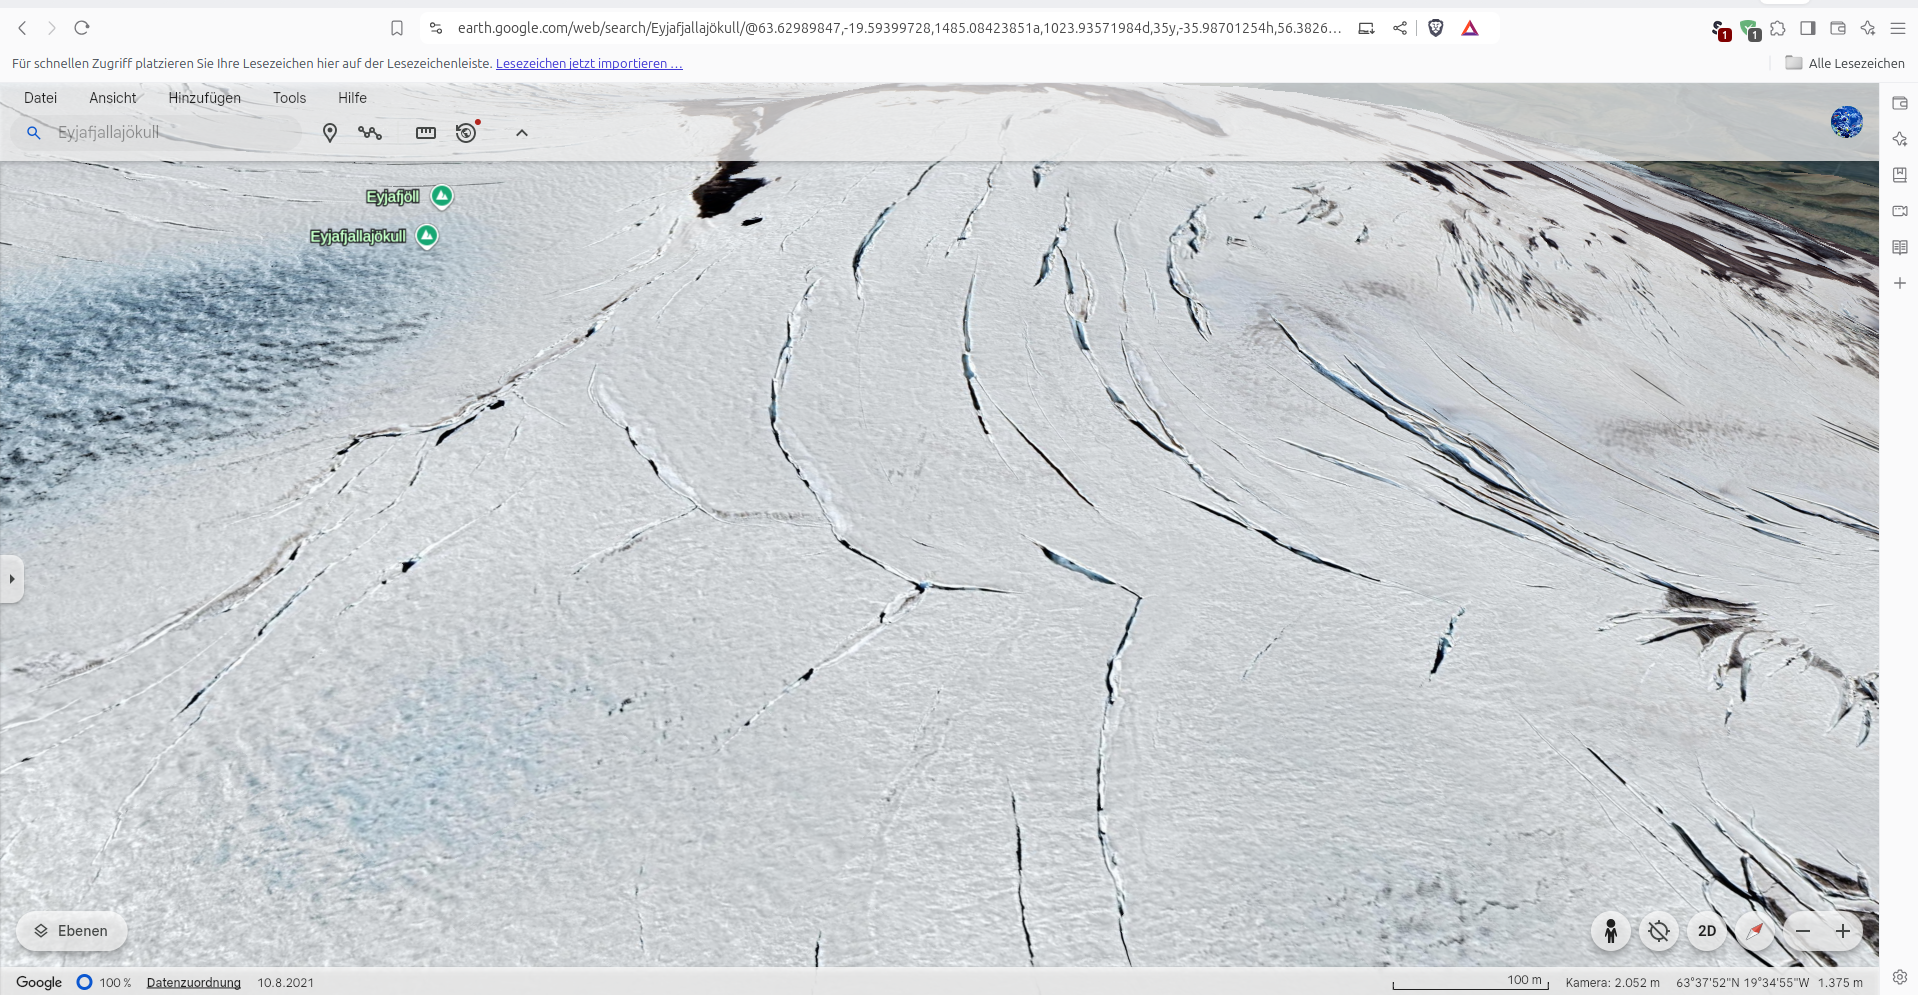This screenshot has height=995, width=1918.
Task: Open Leo AI from the toolbar
Action: point(1868,28)
